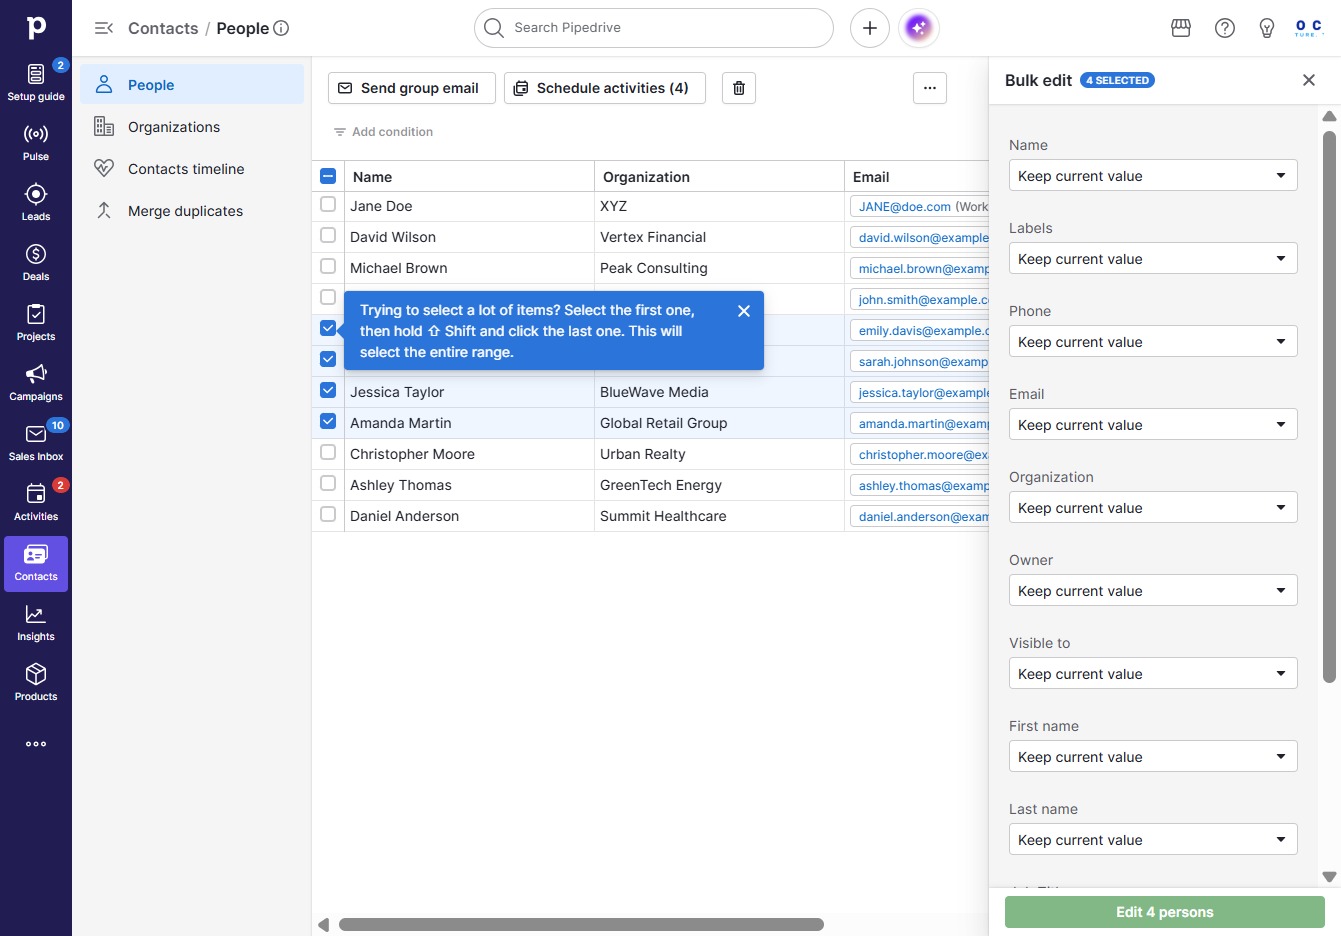Open the AI assistant sparkle button
The width and height of the screenshot is (1341, 936).
(919, 28)
